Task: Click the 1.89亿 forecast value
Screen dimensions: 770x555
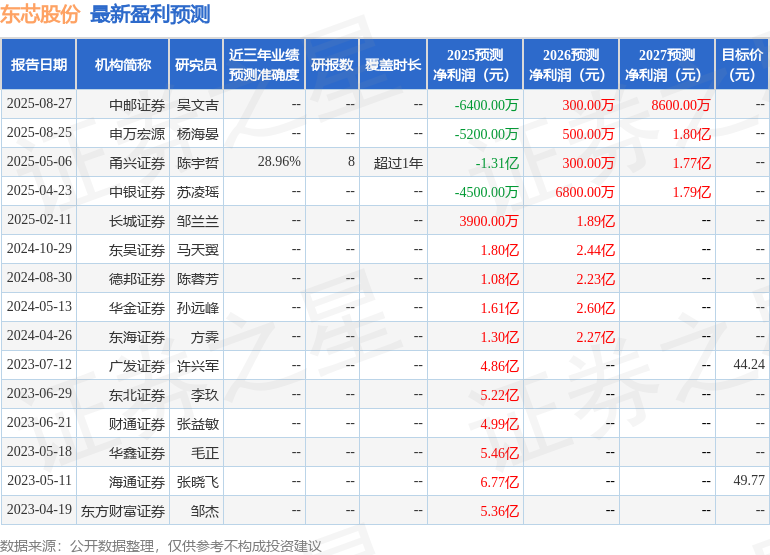Action: tap(595, 221)
